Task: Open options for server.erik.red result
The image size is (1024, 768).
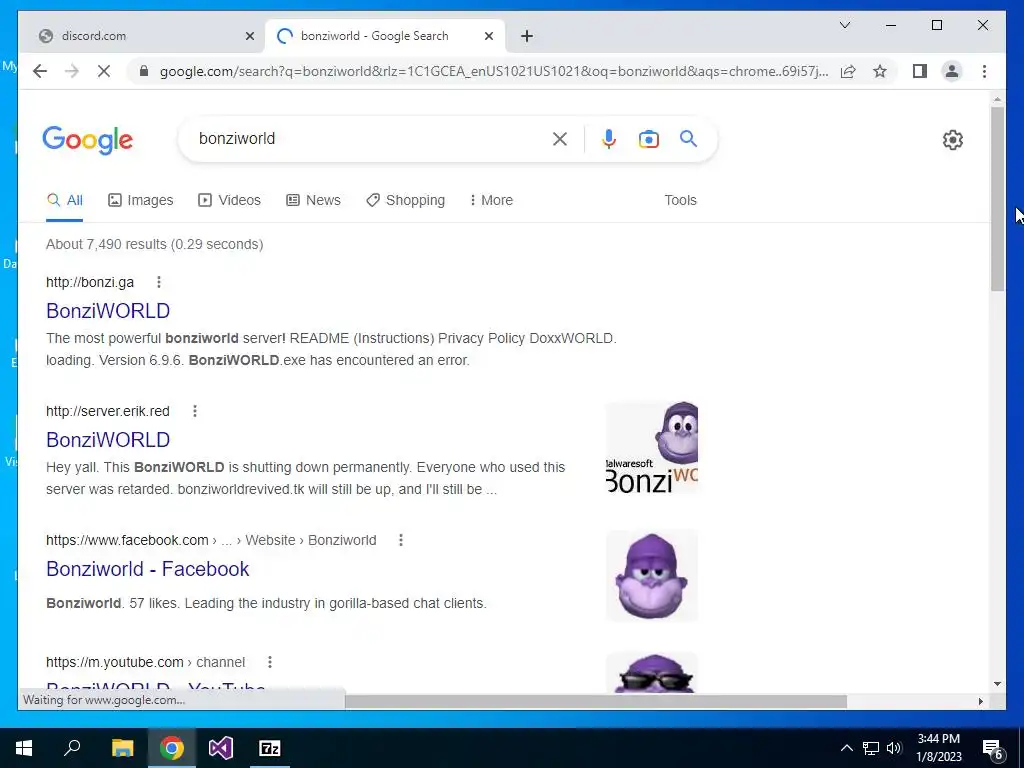Action: (x=195, y=411)
